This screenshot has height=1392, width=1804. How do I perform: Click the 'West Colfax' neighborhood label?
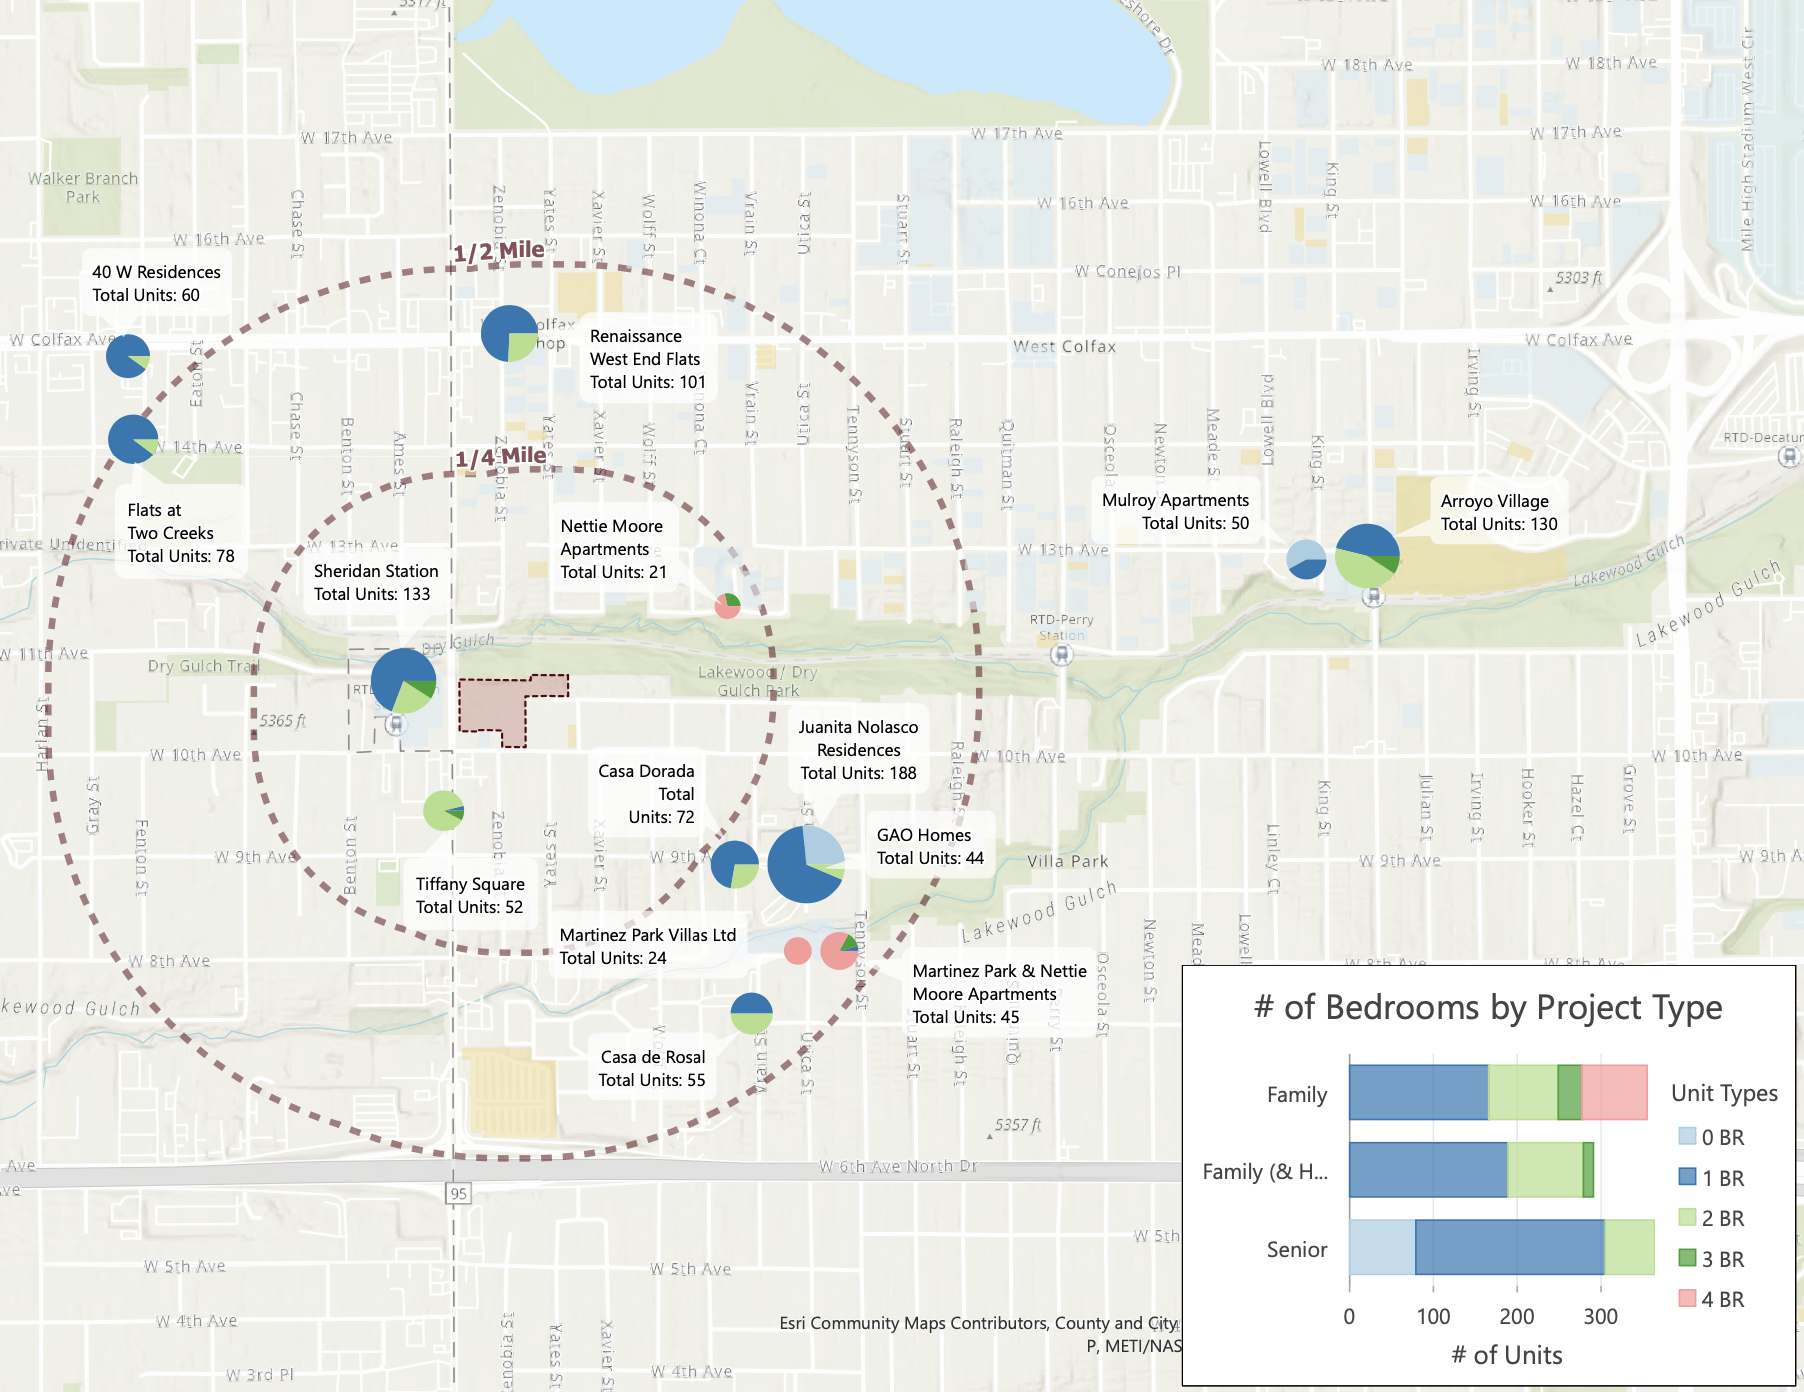click(1064, 347)
